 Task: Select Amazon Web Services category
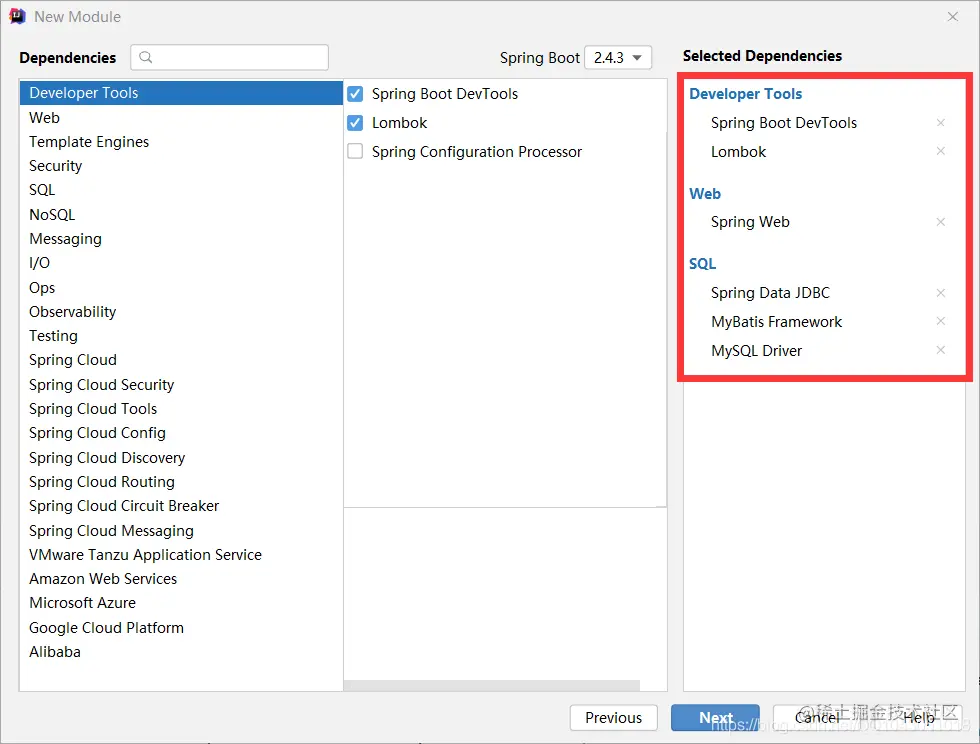point(181,579)
